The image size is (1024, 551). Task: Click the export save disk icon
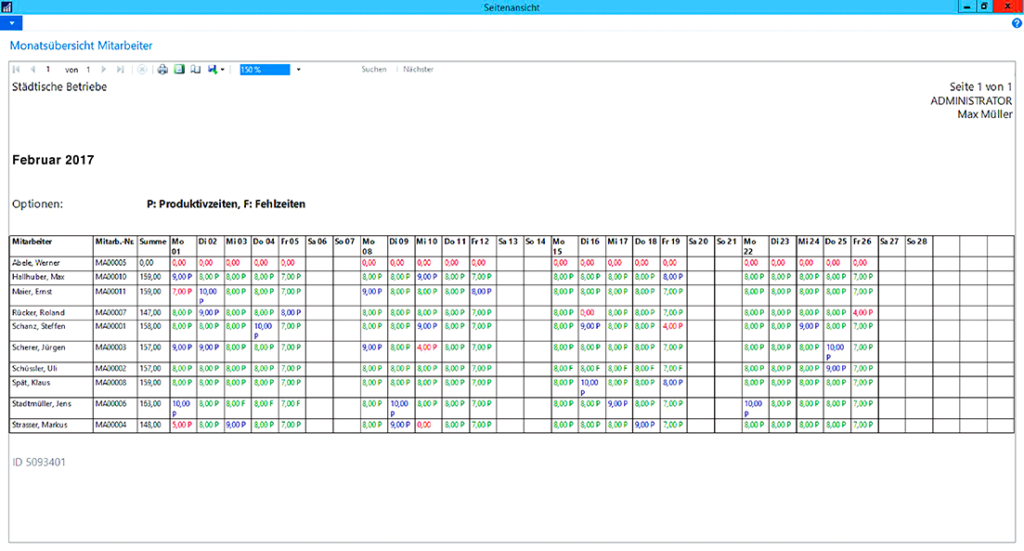click(212, 70)
